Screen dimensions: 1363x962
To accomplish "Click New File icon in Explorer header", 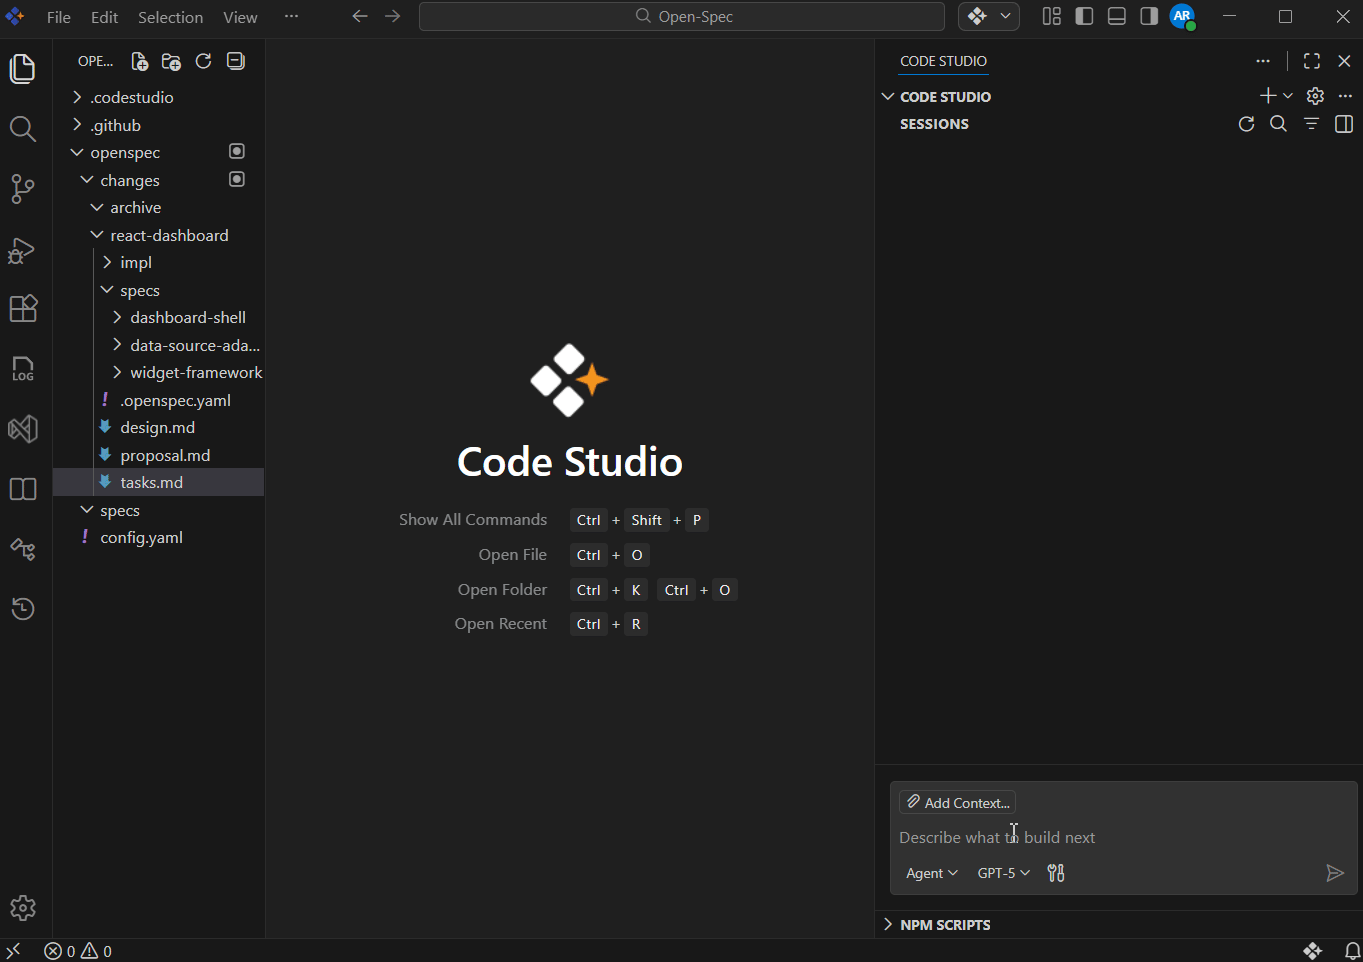I will pyautogui.click(x=140, y=61).
